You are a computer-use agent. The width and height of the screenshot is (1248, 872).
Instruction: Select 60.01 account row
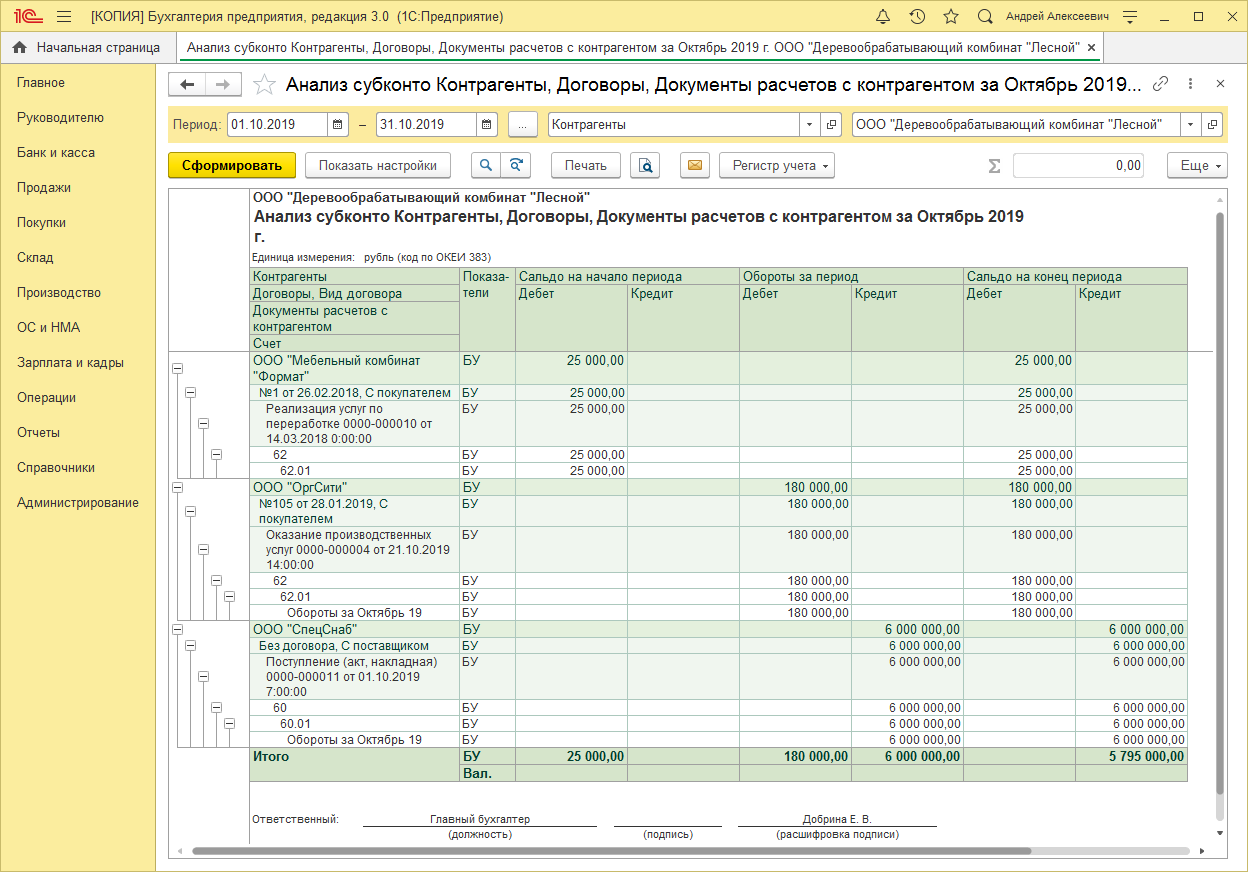pyautogui.click(x=354, y=724)
